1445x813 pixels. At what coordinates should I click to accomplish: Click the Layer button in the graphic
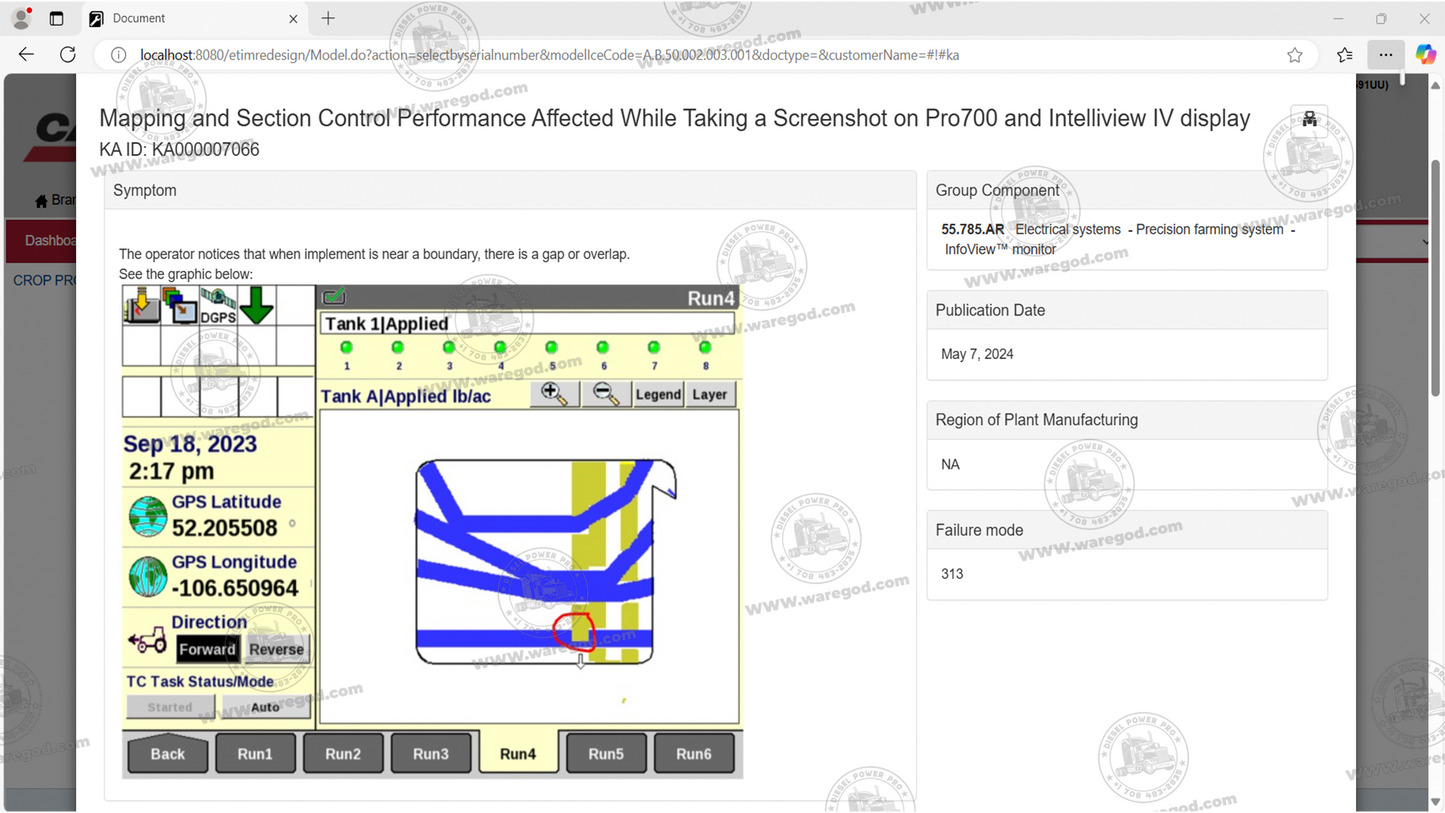click(710, 394)
